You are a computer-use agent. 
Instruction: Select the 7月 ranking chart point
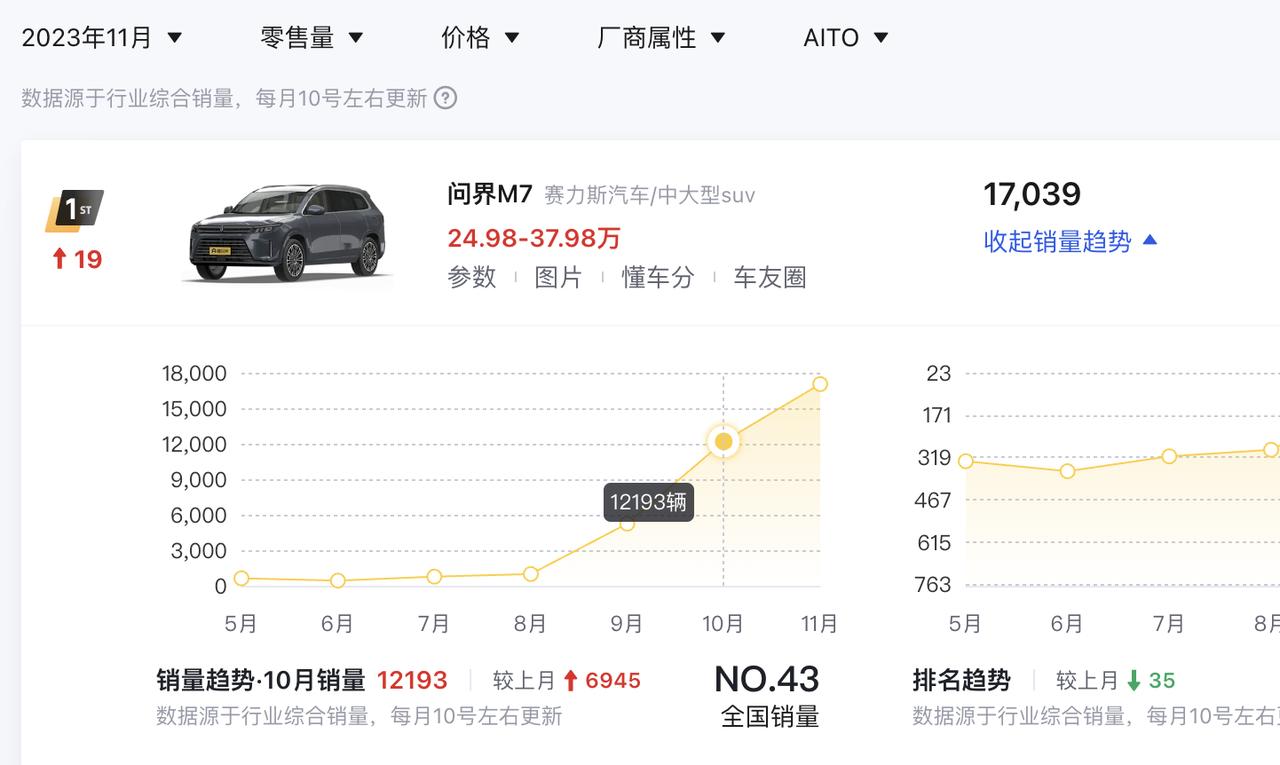click(1169, 456)
